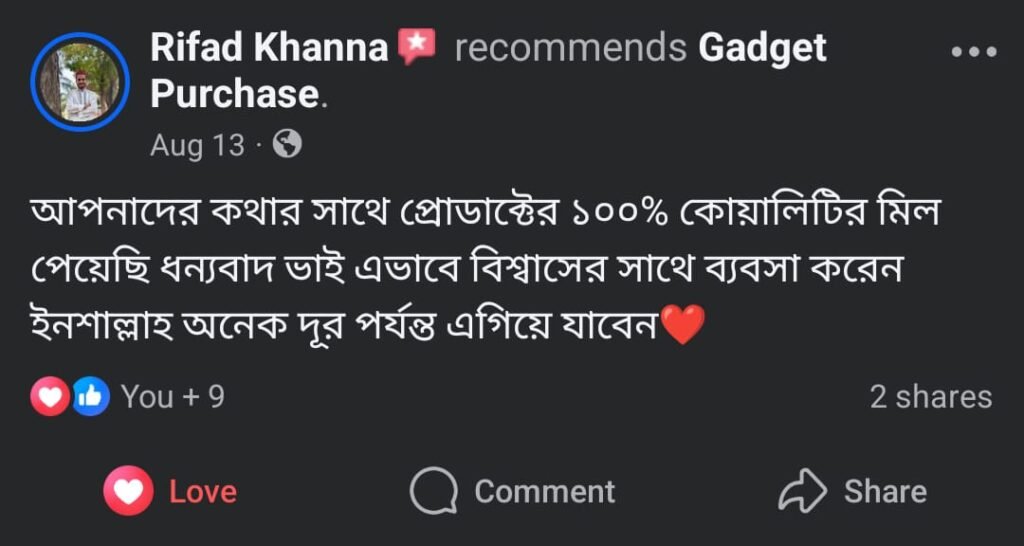View the 2 shares list
This screenshot has height=546, width=1024.
click(x=930, y=397)
